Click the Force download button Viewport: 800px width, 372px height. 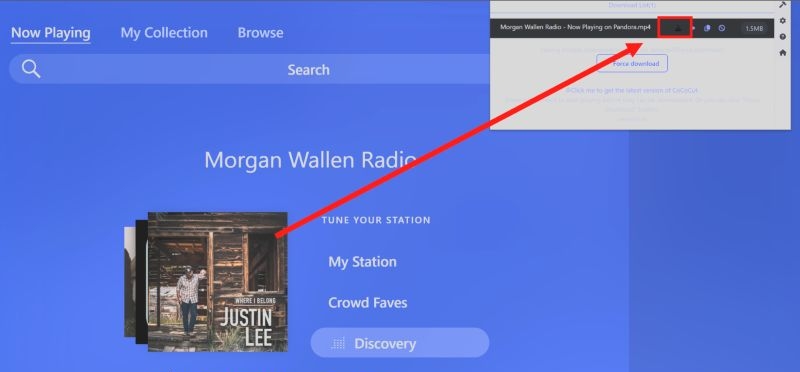(632, 64)
